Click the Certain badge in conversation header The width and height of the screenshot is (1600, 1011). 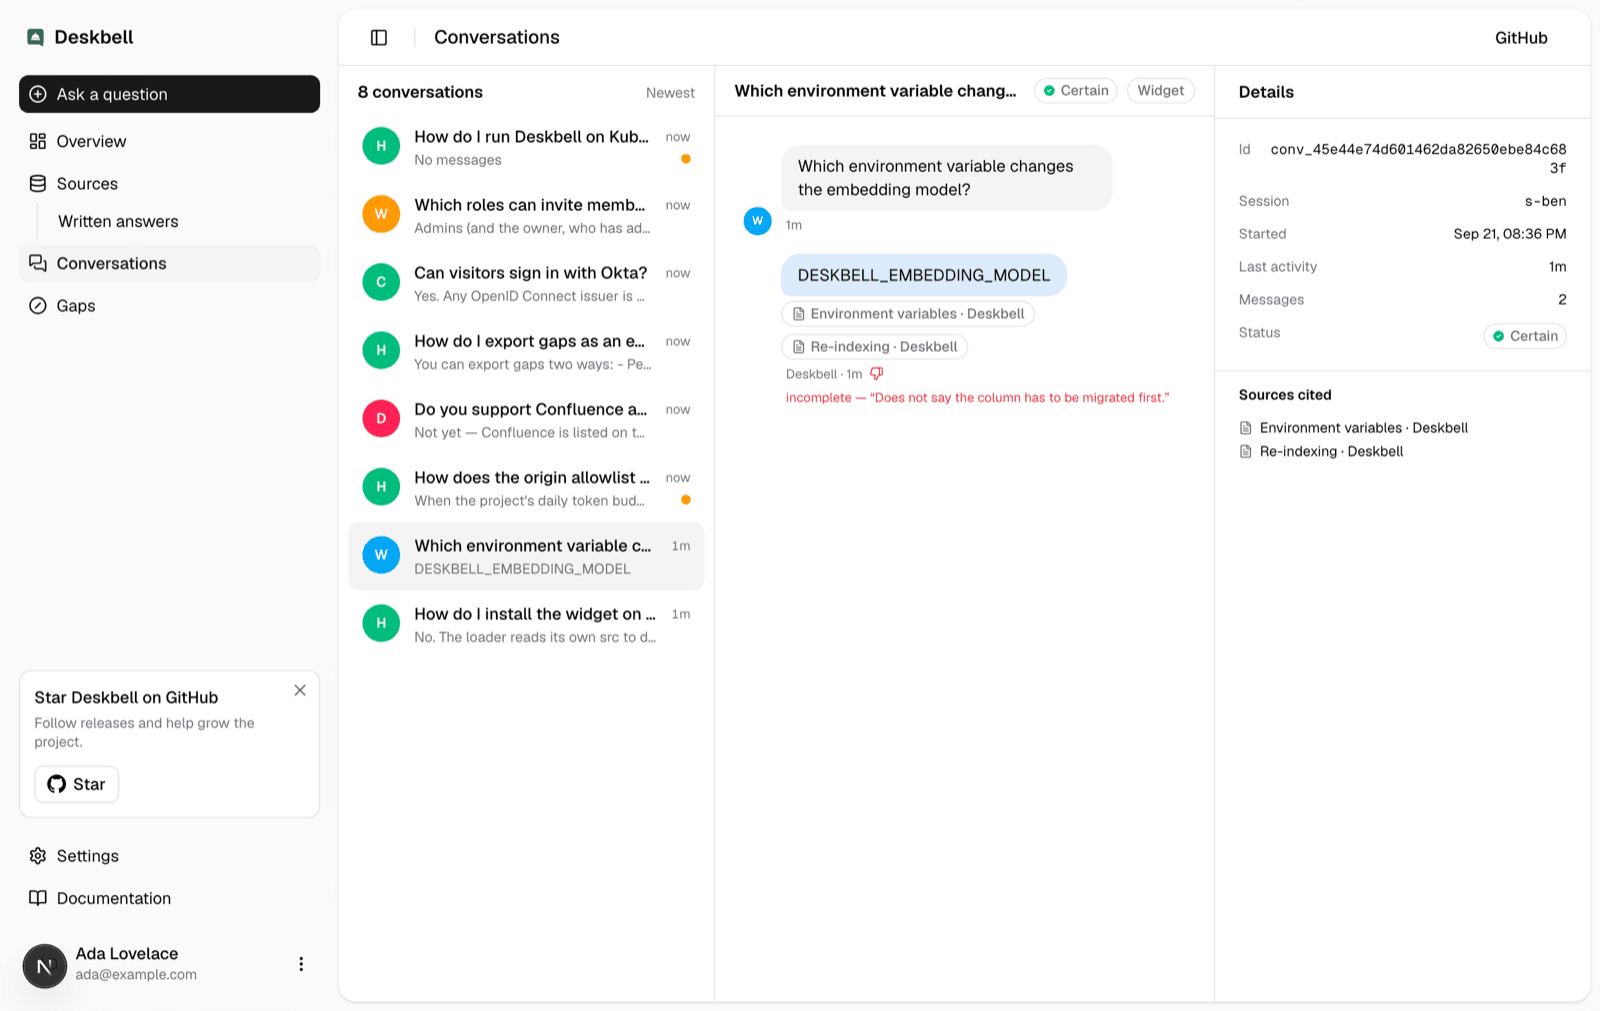pyautogui.click(x=1076, y=91)
